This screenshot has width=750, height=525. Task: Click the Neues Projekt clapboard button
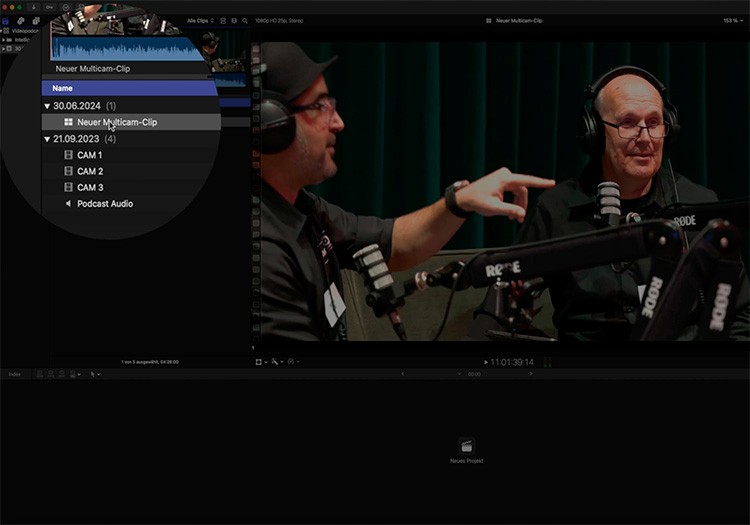point(466,446)
